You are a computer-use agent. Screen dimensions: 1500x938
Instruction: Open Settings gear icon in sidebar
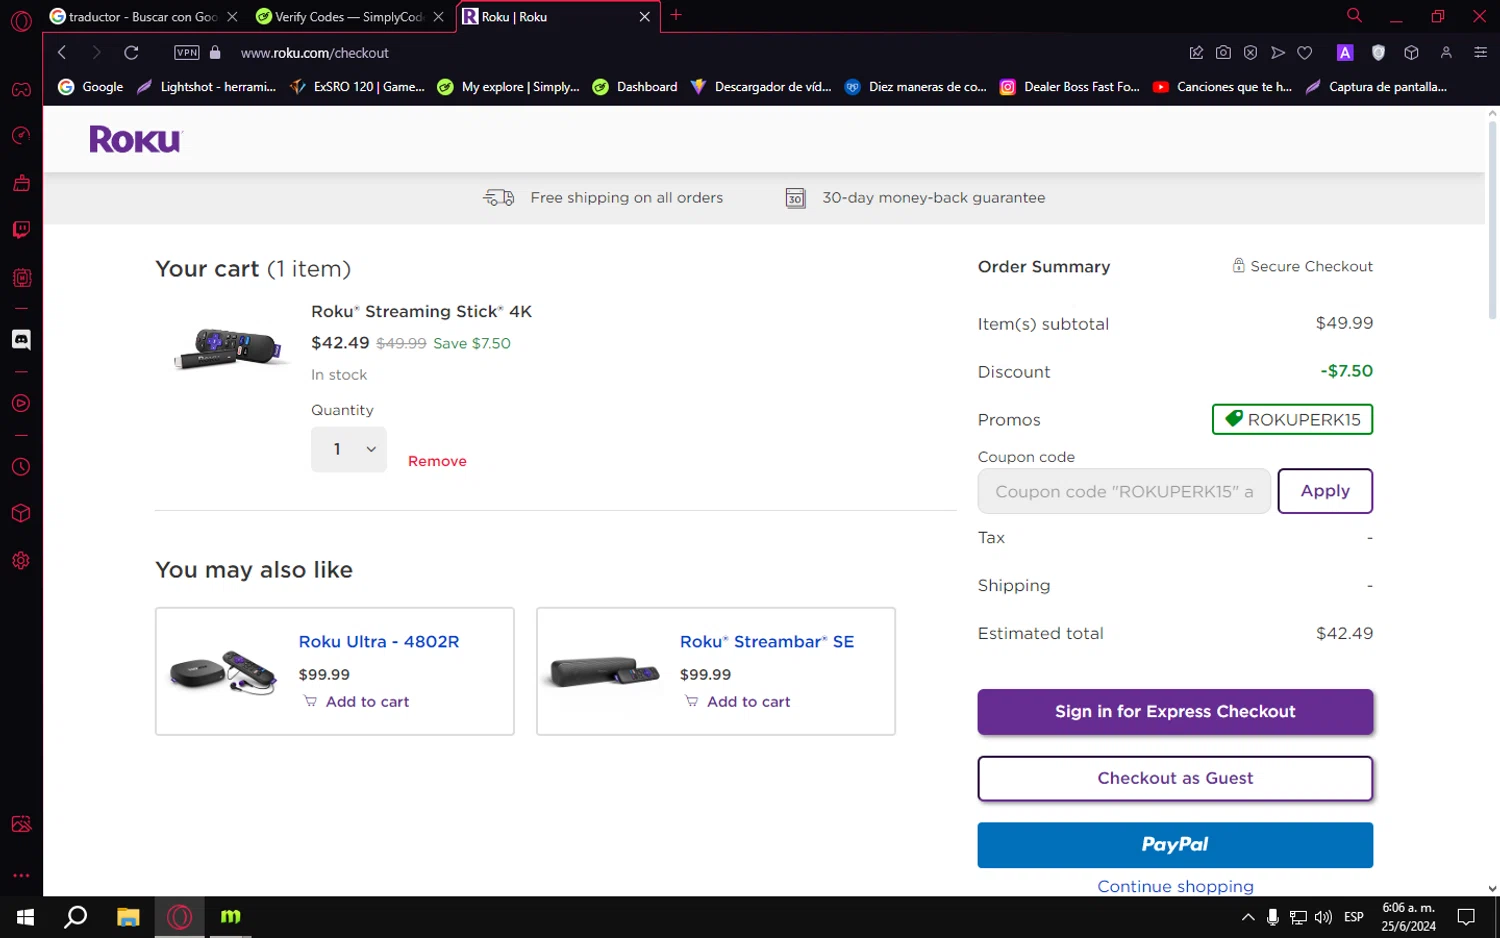pyautogui.click(x=21, y=561)
